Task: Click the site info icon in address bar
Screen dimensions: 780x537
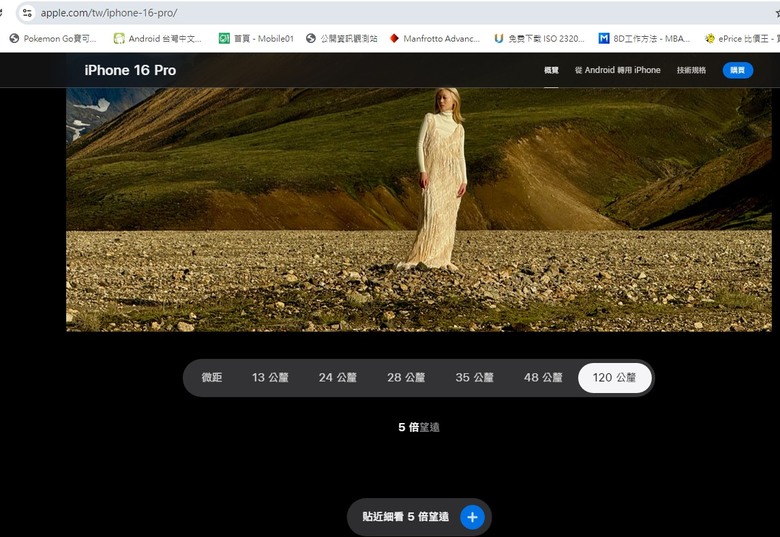Action: (27, 13)
